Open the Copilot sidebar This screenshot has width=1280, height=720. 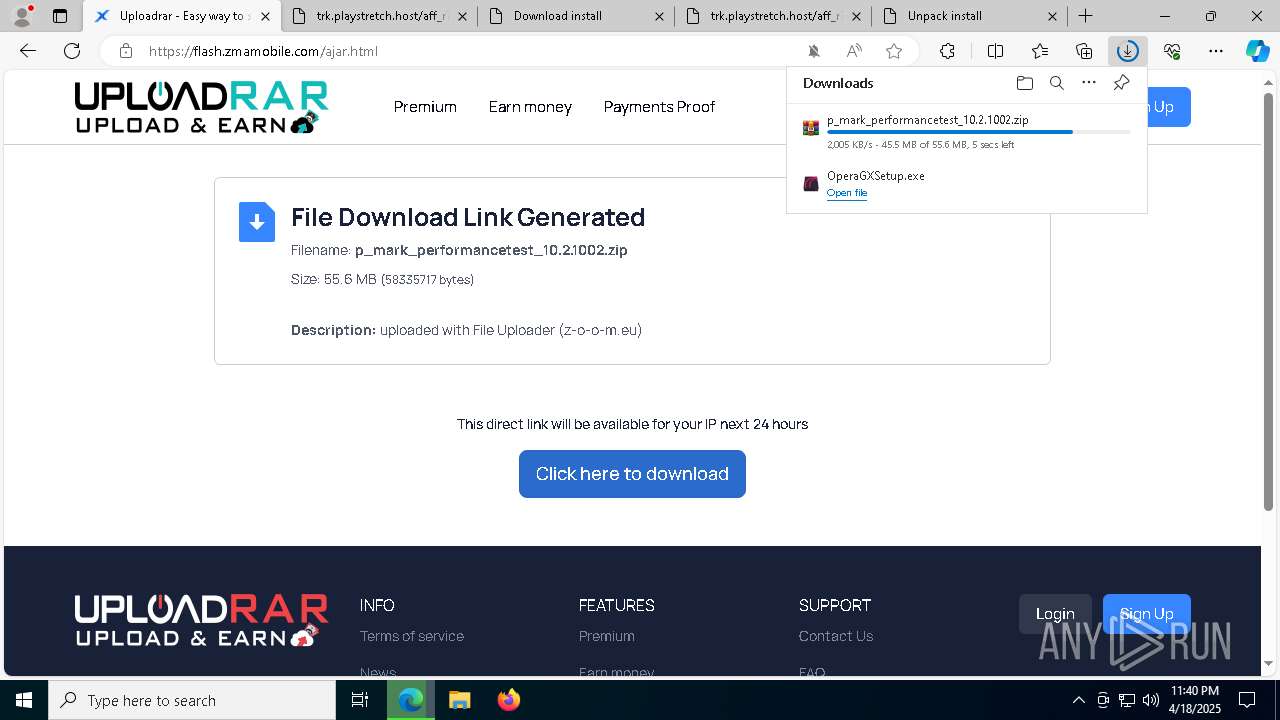point(1257,51)
